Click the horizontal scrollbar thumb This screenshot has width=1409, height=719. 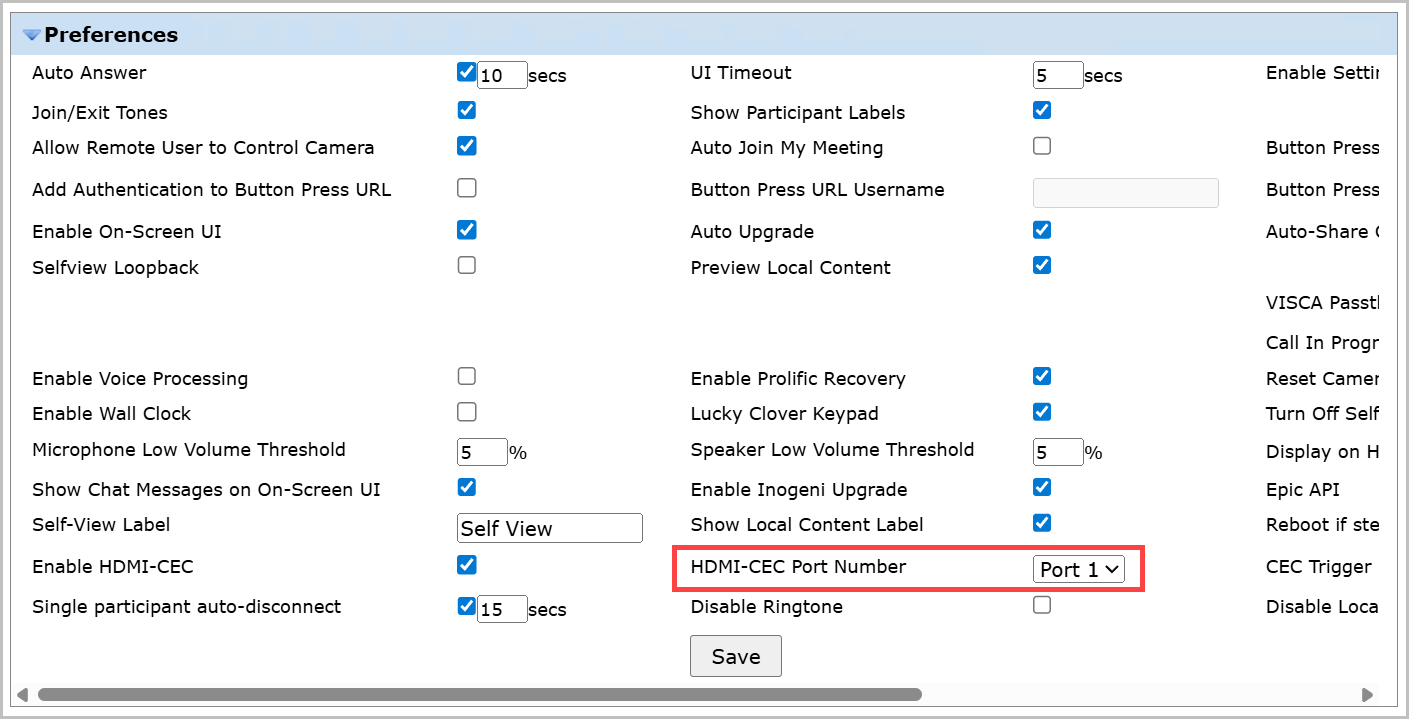(x=480, y=694)
